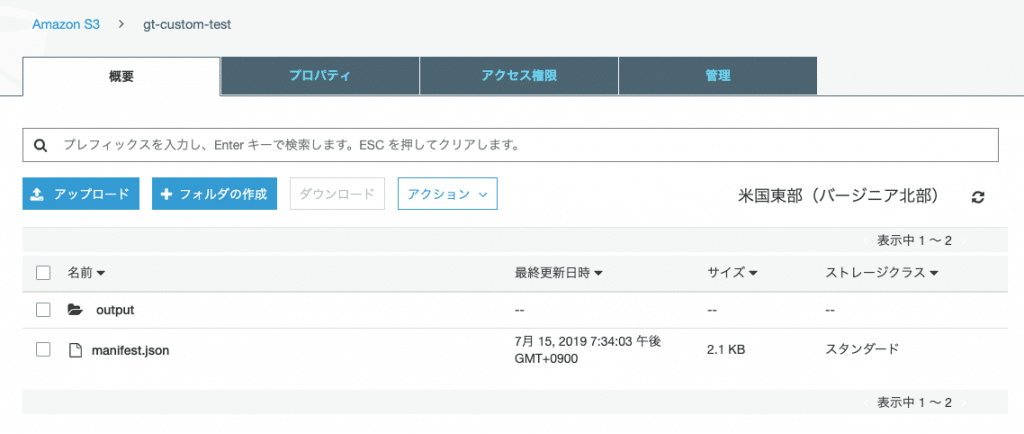Click the upload arrow icon on アップロード

tap(37, 194)
